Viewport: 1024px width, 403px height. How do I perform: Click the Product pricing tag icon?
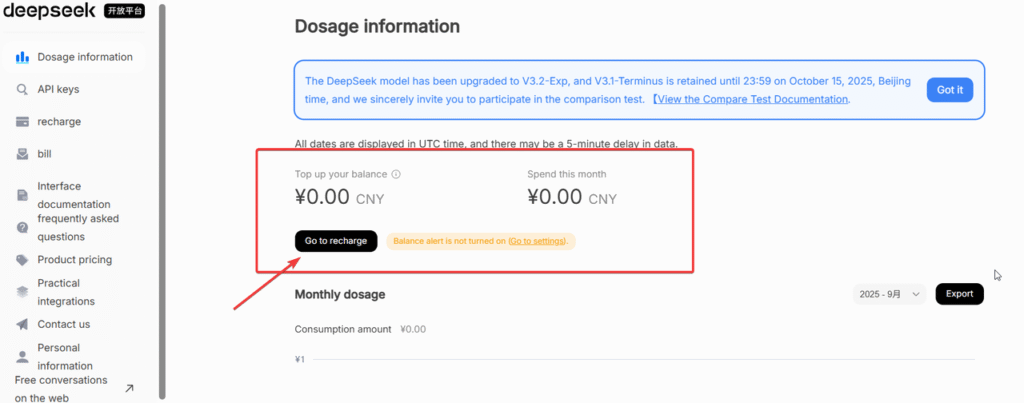pos(22,260)
